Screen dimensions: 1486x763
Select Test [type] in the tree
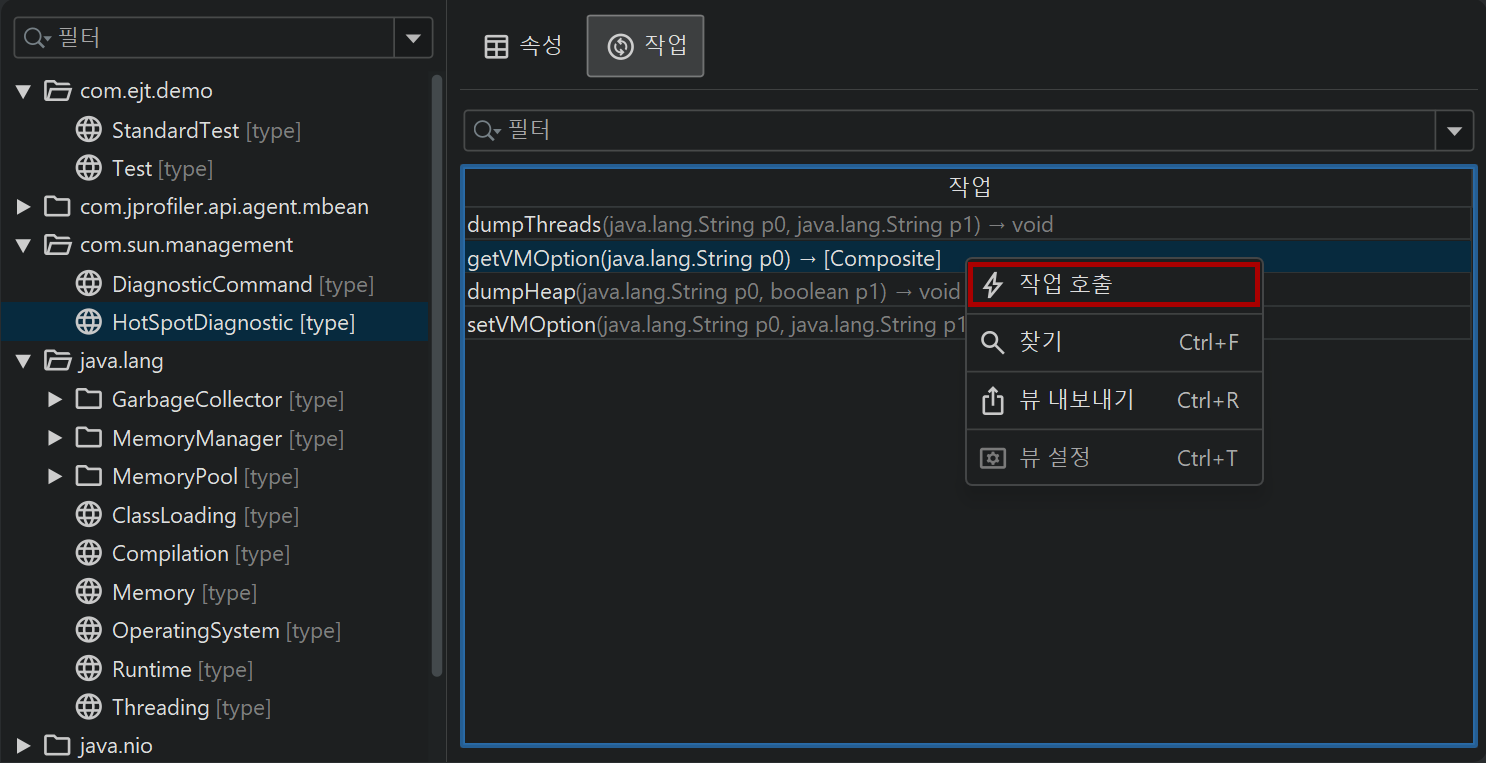click(162, 168)
